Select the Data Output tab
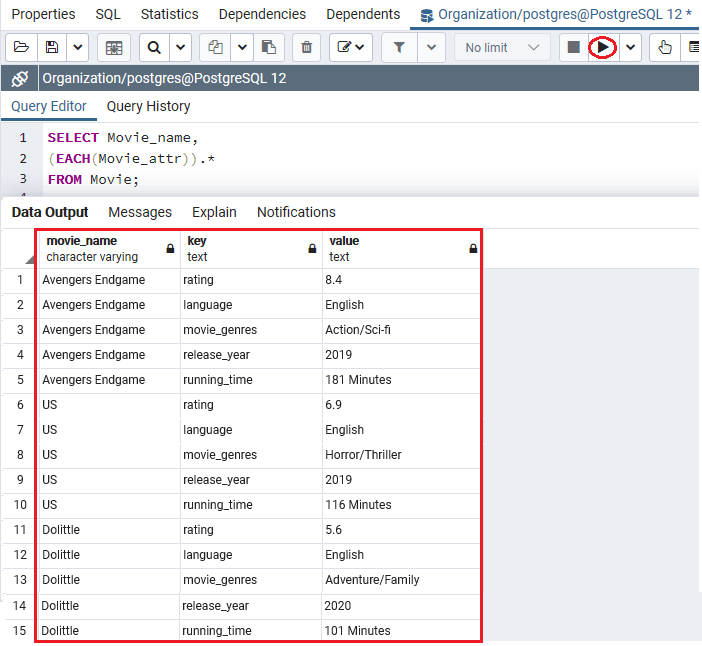Image resolution: width=702 pixels, height=646 pixels. pos(50,212)
